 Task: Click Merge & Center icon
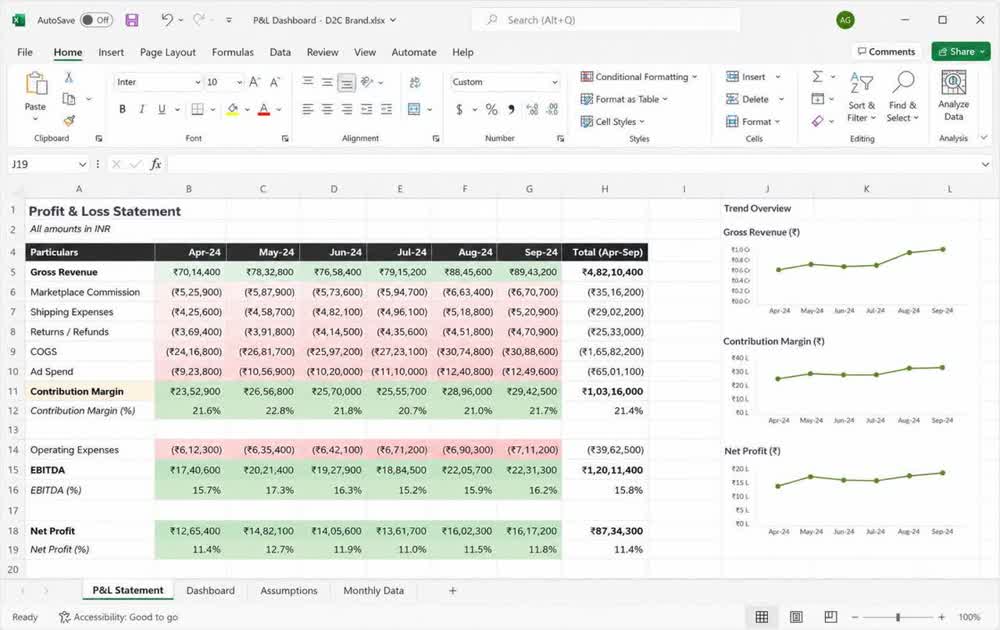pyautogui.click(x=414, y=109)
